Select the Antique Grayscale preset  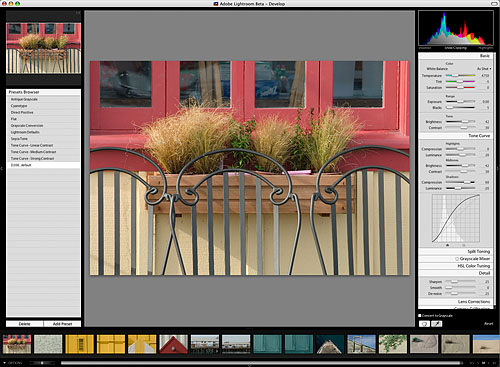click(43, 99)
